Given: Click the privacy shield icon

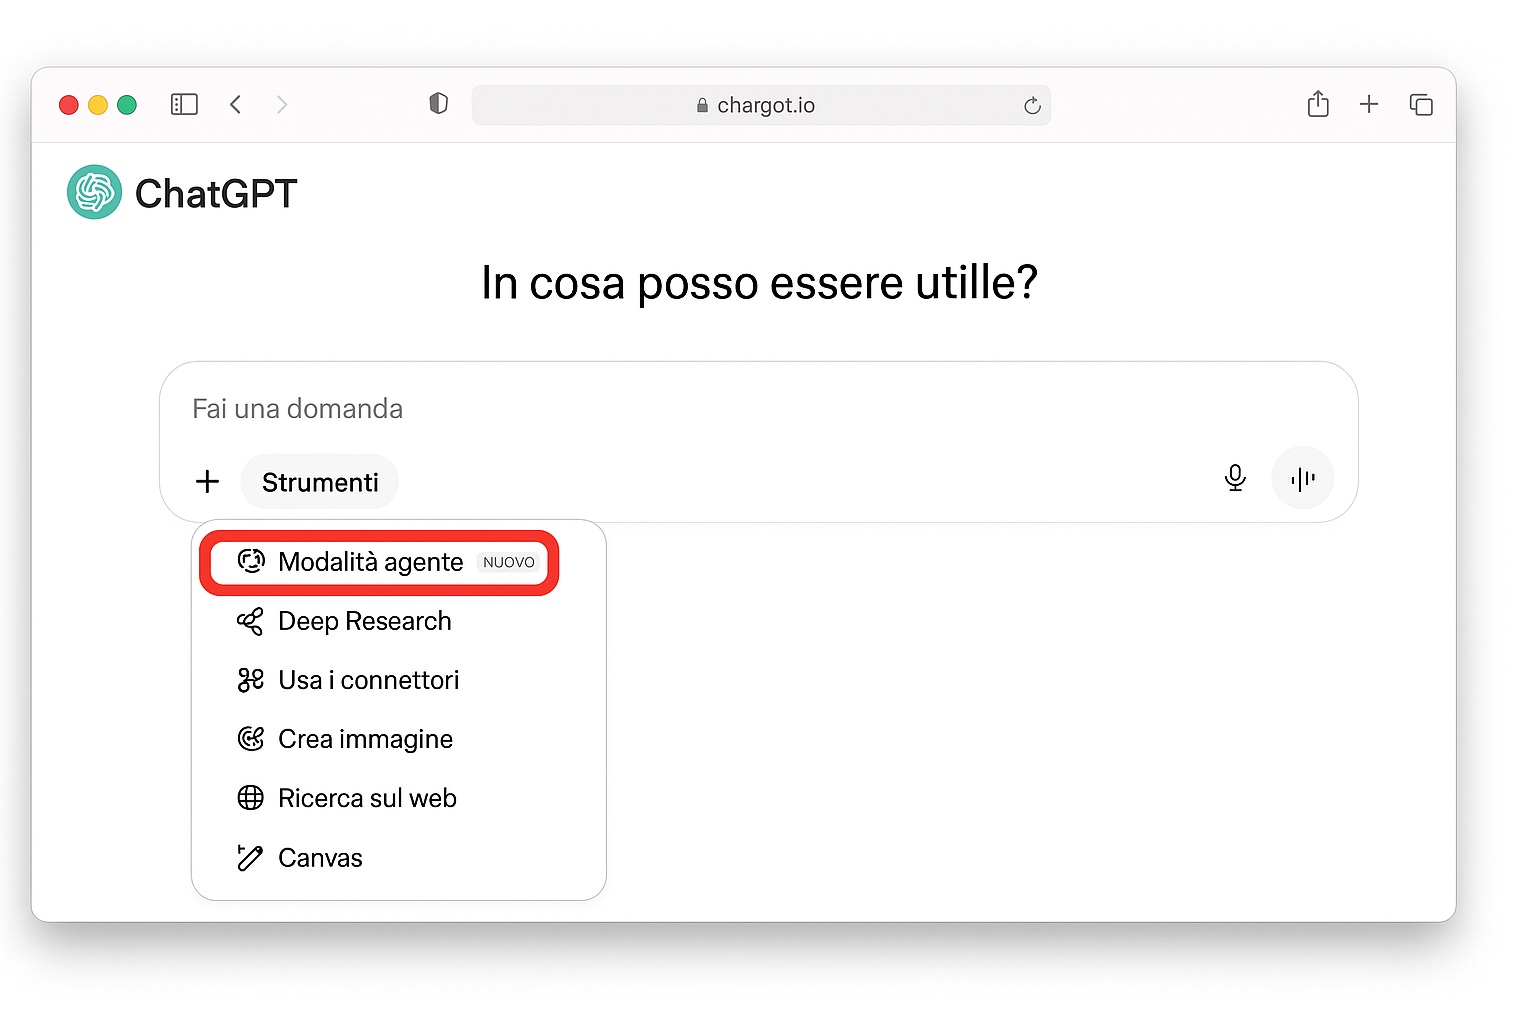Looking at the screenshot, I should [x=438, y=104].
